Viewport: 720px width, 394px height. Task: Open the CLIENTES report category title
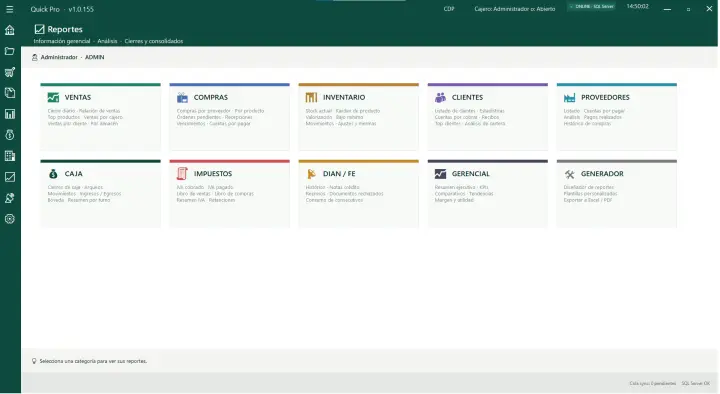coord(467,97)
